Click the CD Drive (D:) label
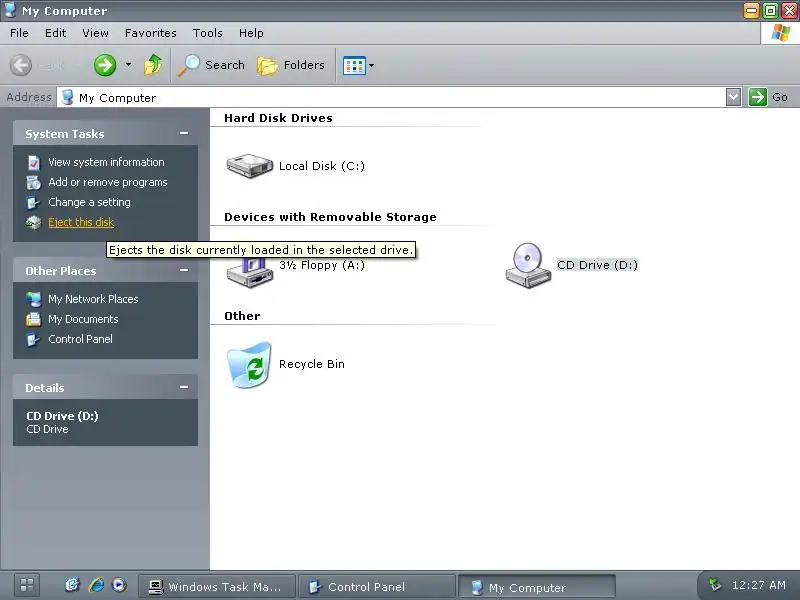 597,265
